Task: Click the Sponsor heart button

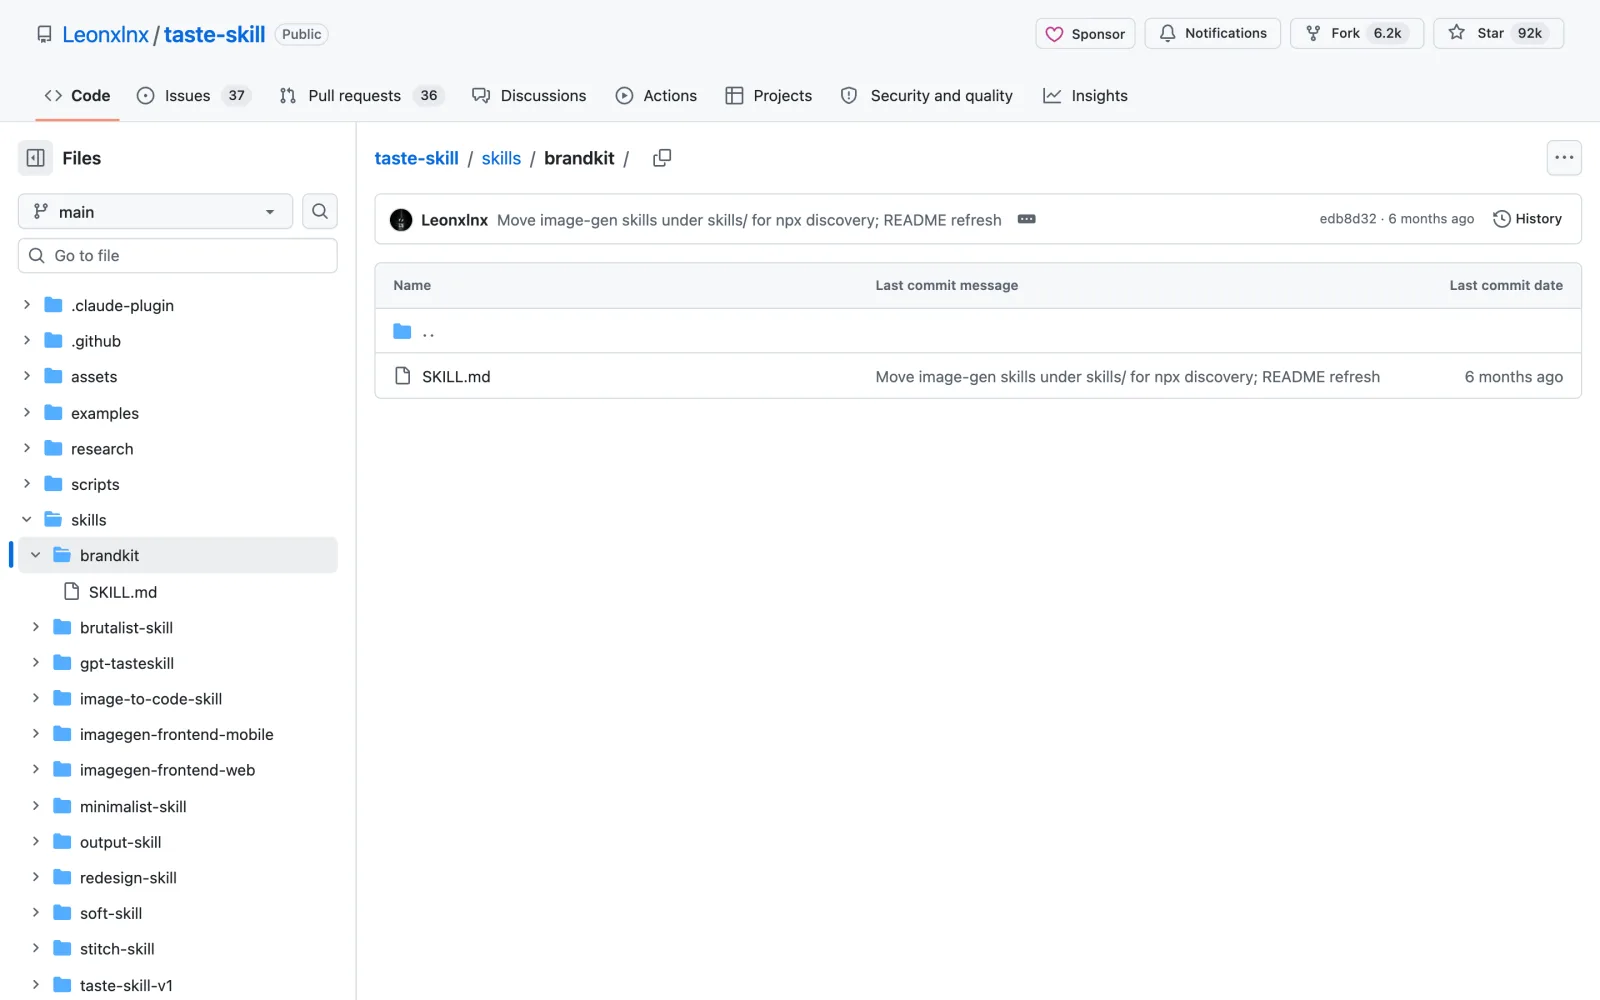Action: [x=1085, y=34]
